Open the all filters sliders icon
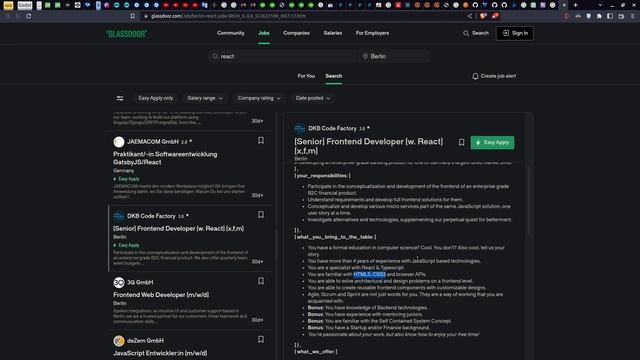 [x=120, y=98]
